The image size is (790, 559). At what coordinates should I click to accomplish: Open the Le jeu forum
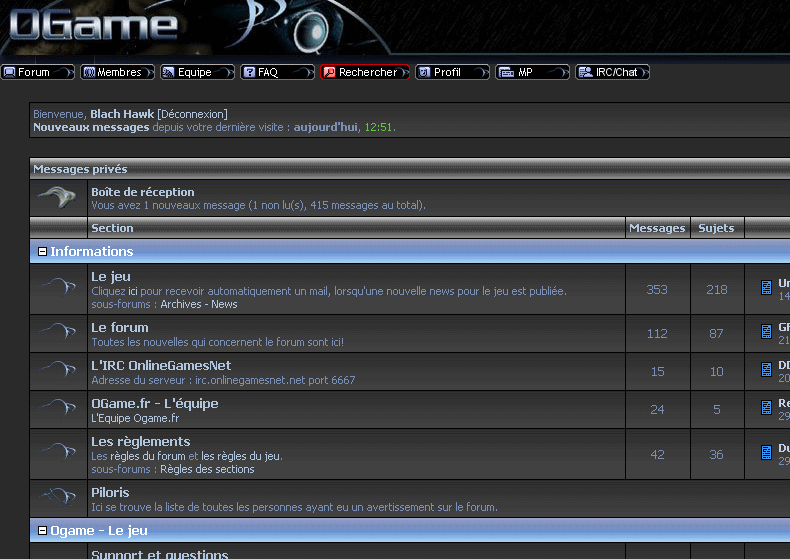pos(111,276)
